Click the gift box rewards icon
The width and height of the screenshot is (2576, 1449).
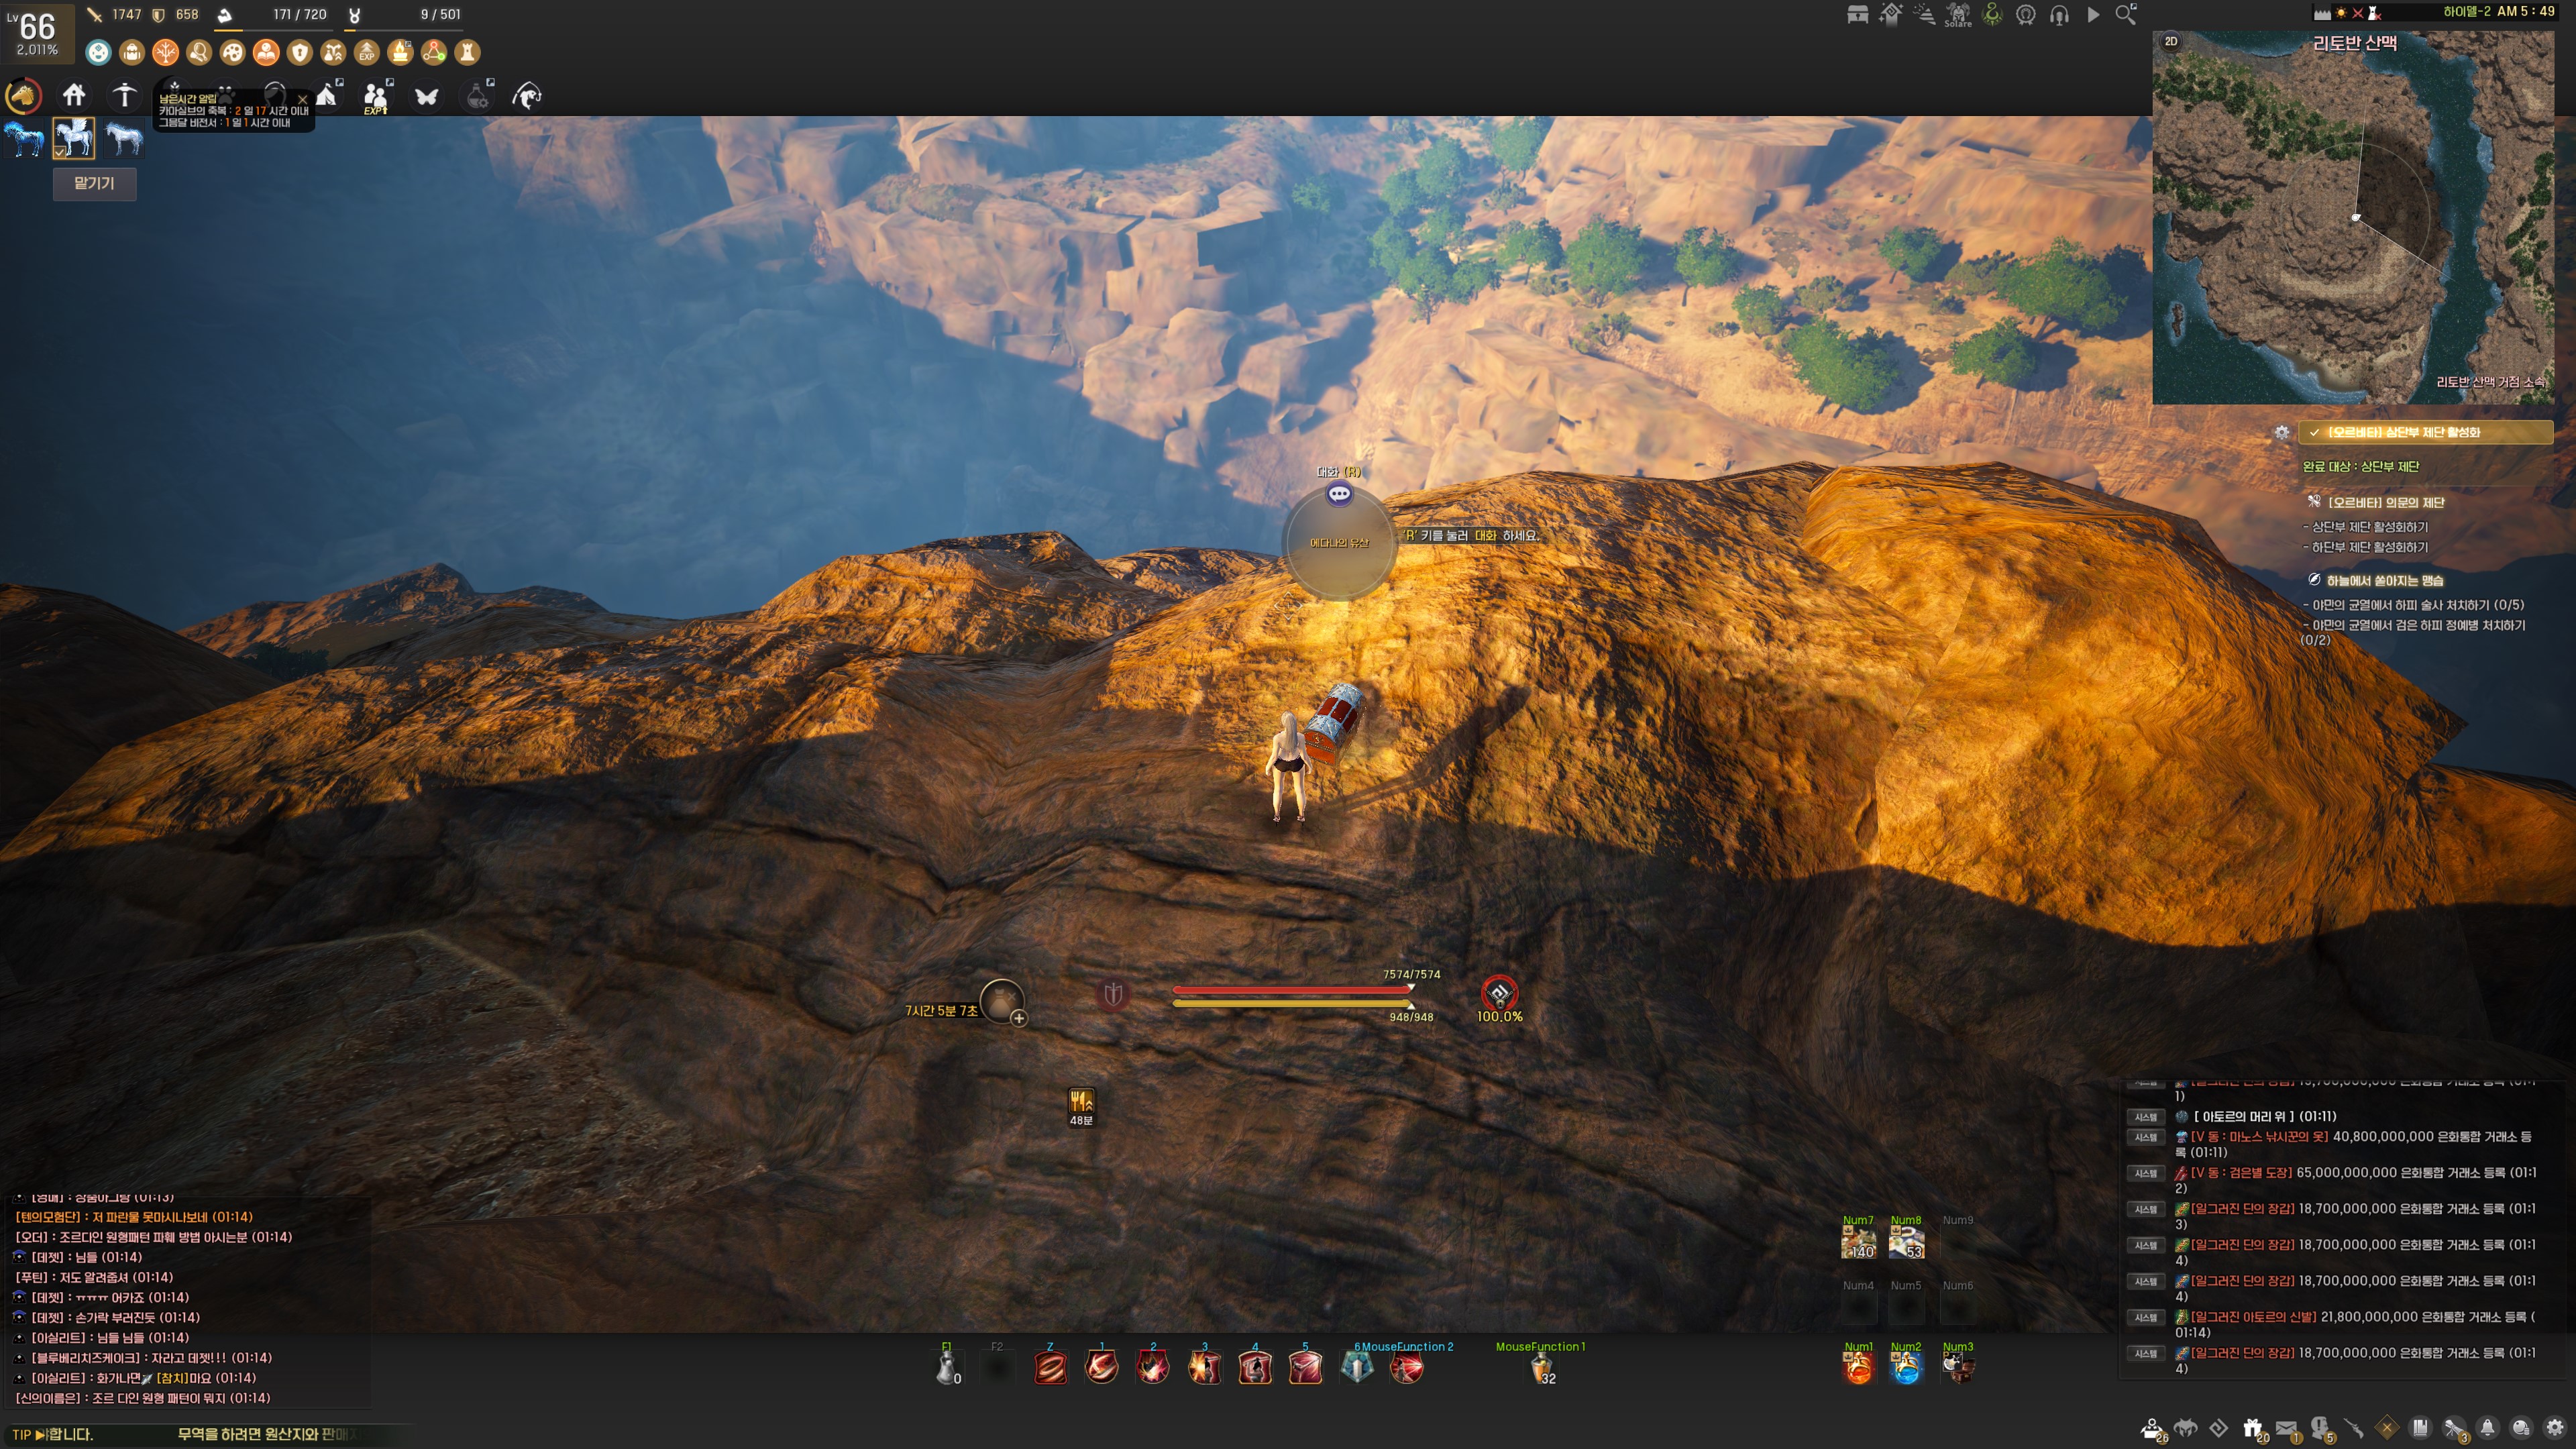pyautogui.click(x=2252, y=1428)
